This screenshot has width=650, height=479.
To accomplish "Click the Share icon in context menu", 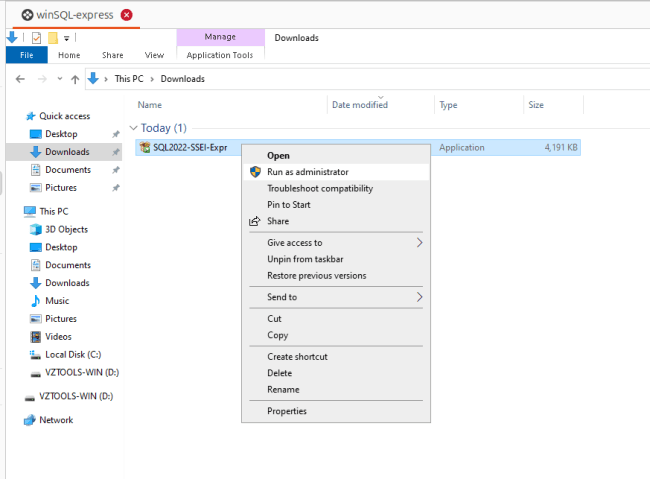I will (x=256, y=221).
